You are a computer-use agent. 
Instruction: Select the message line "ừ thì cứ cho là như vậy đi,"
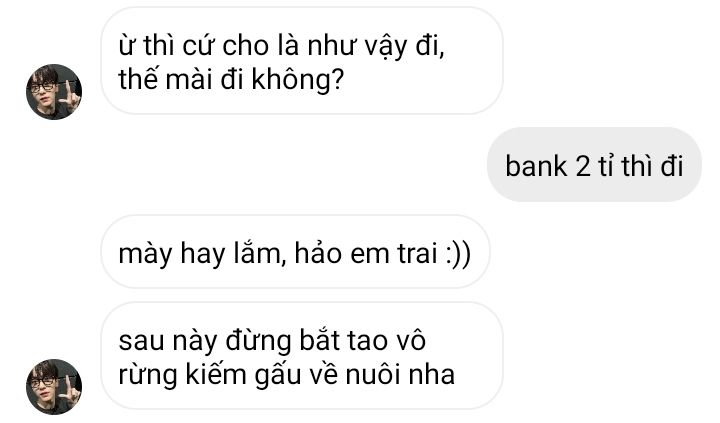point(281,47)
